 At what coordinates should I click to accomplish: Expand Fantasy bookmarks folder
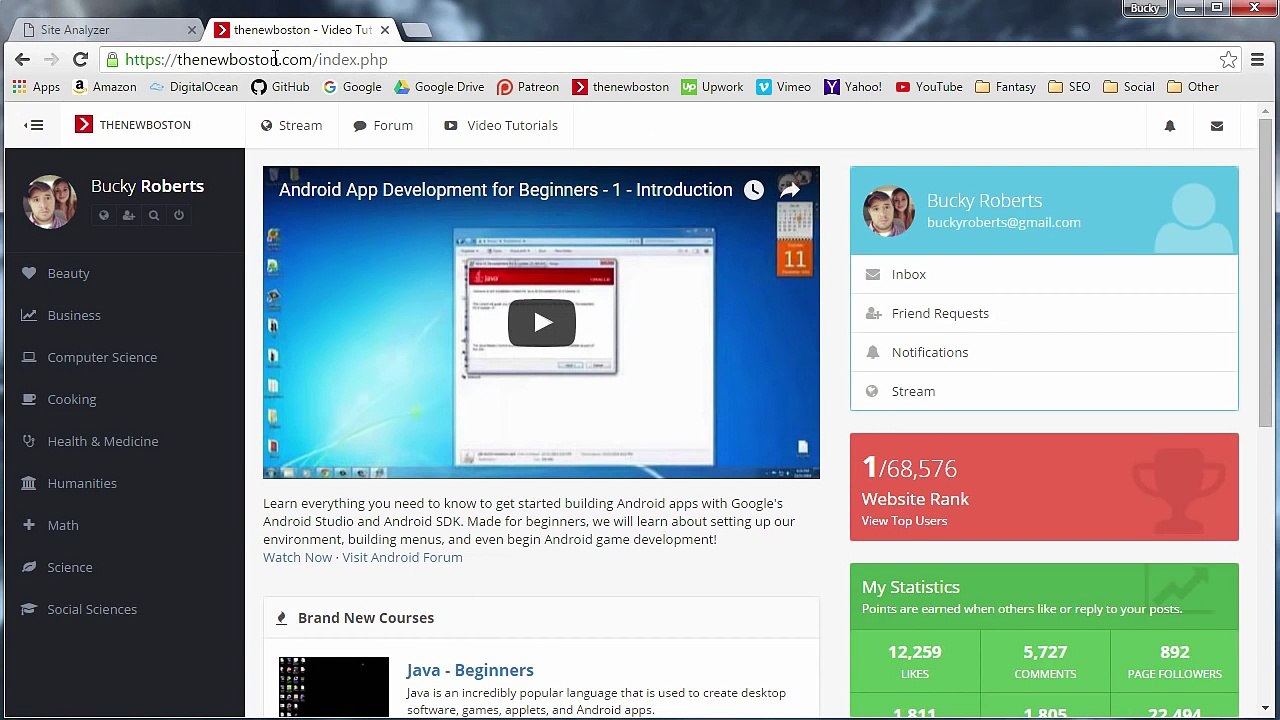(1005, 87)
